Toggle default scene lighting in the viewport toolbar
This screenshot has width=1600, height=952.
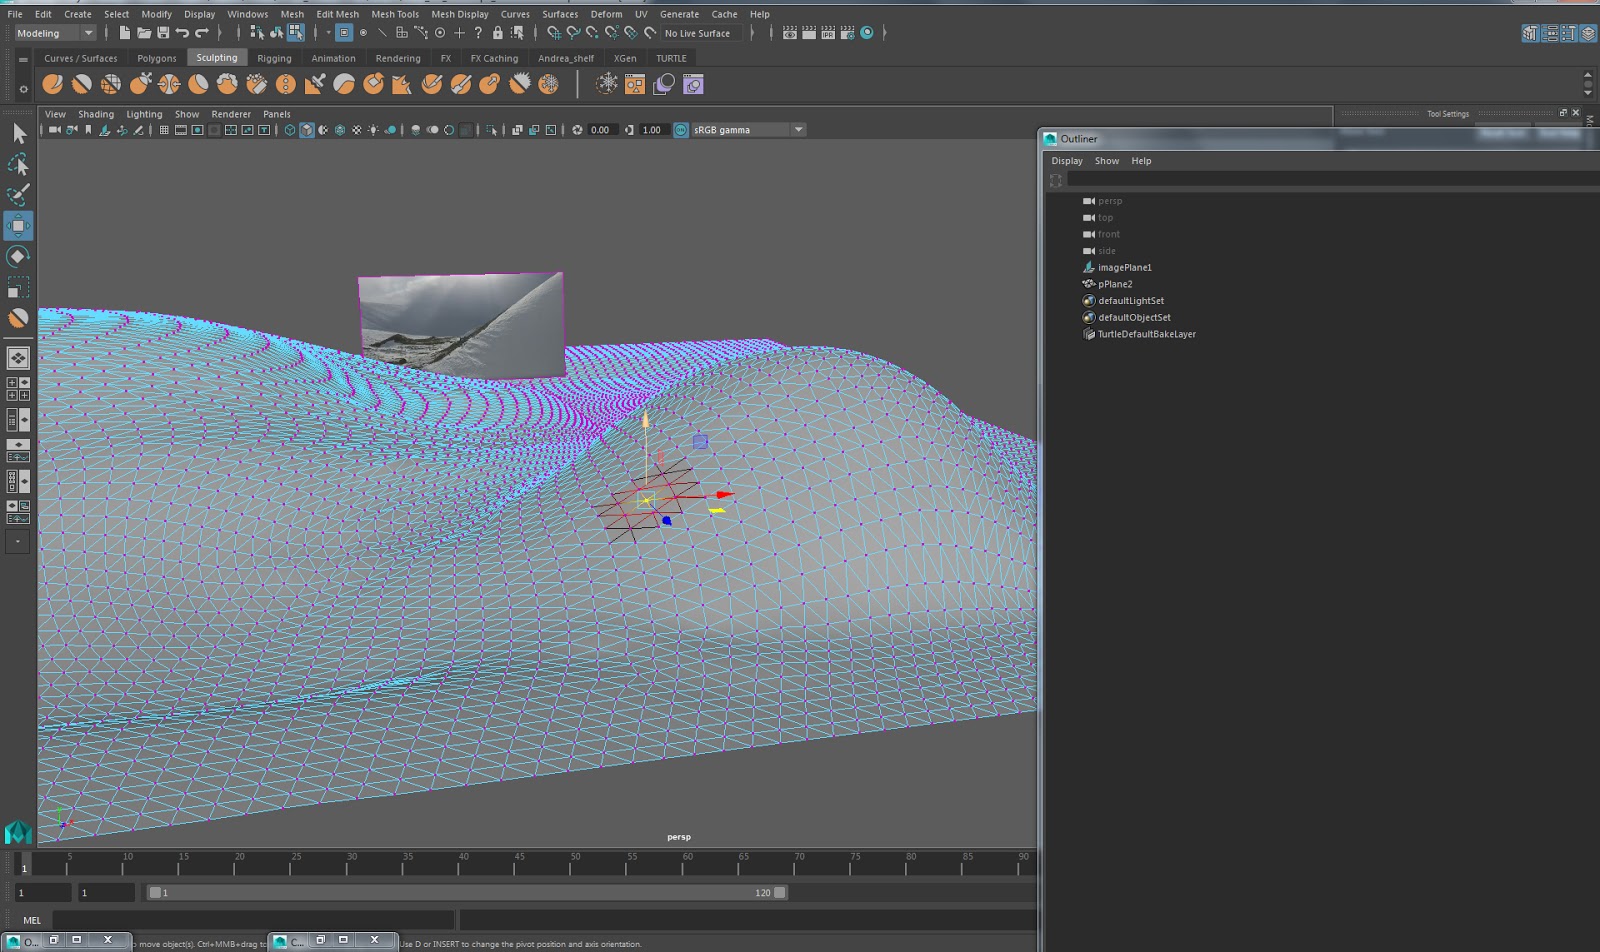pyautogui.click(x=374, y=129)
